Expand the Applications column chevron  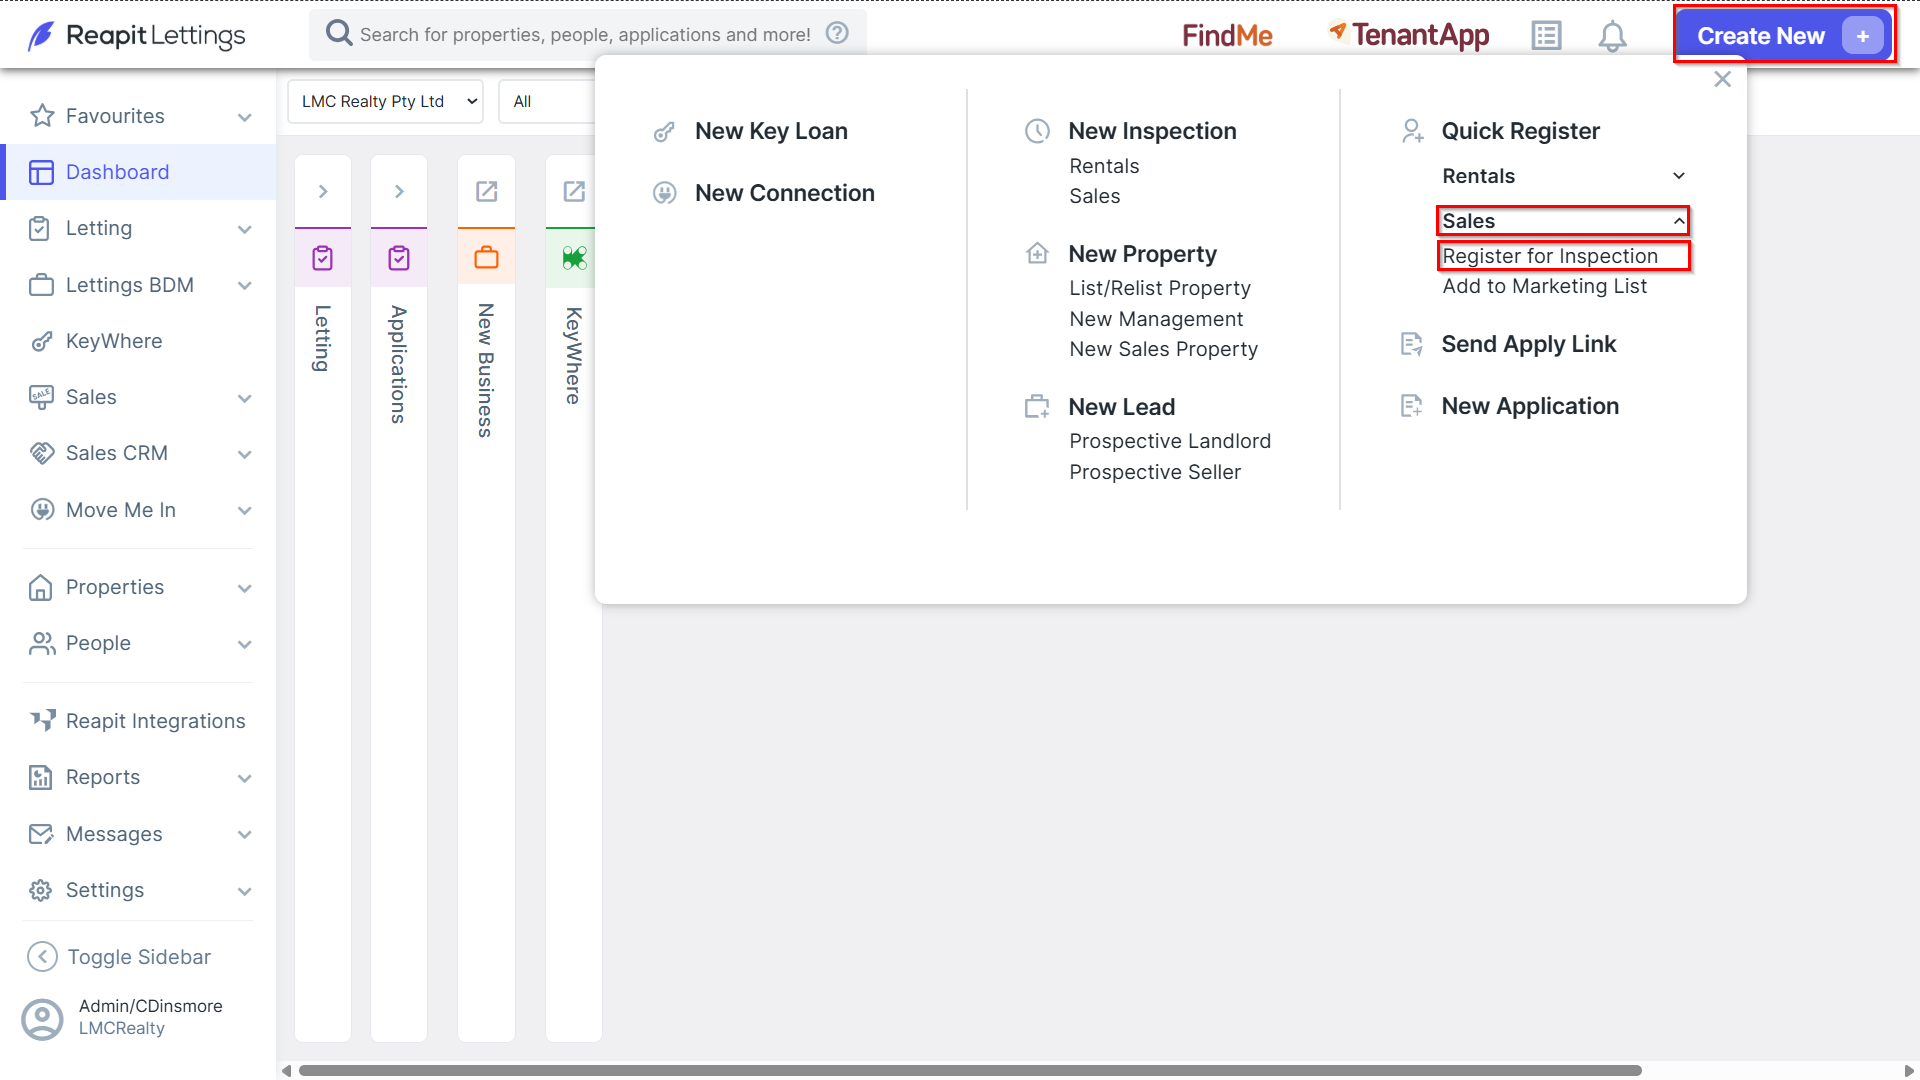tap(399, 191)
